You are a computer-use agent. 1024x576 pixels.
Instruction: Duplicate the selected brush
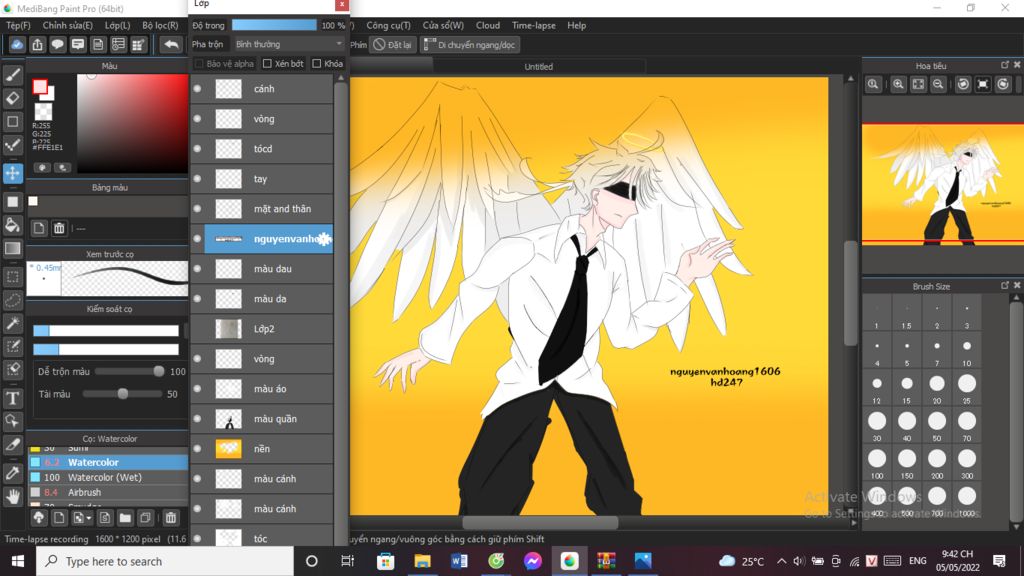pyautogui.click(x=145, y=518)
